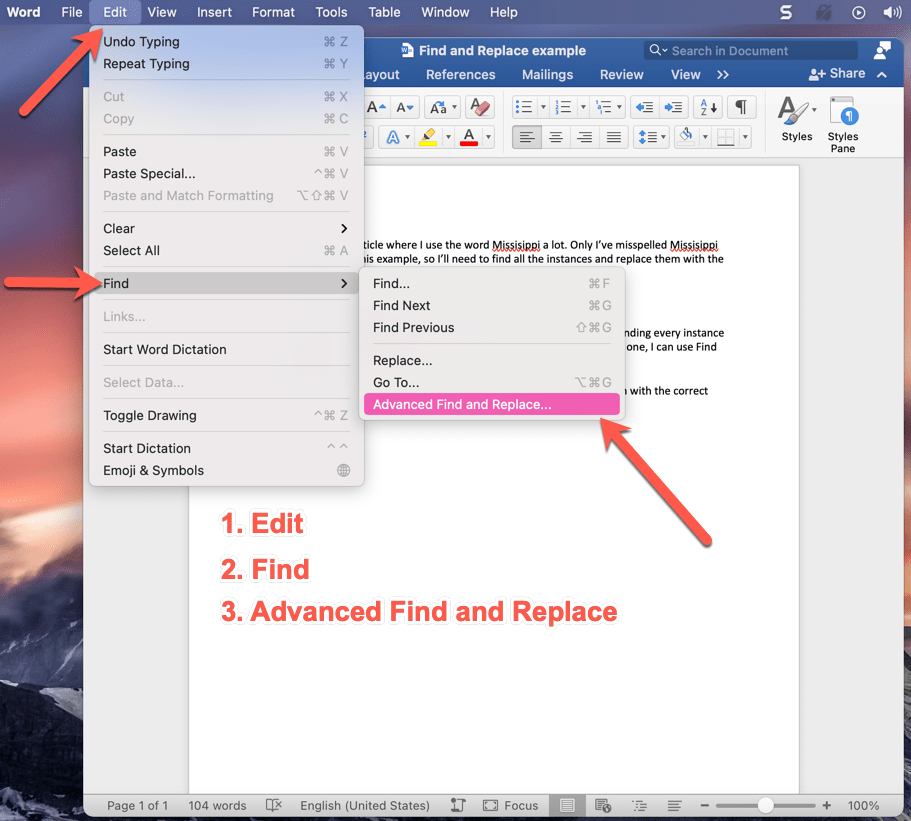Decrease font size with the A-down icon
This screenshot has height=821, width=911.
coord(404,107)
